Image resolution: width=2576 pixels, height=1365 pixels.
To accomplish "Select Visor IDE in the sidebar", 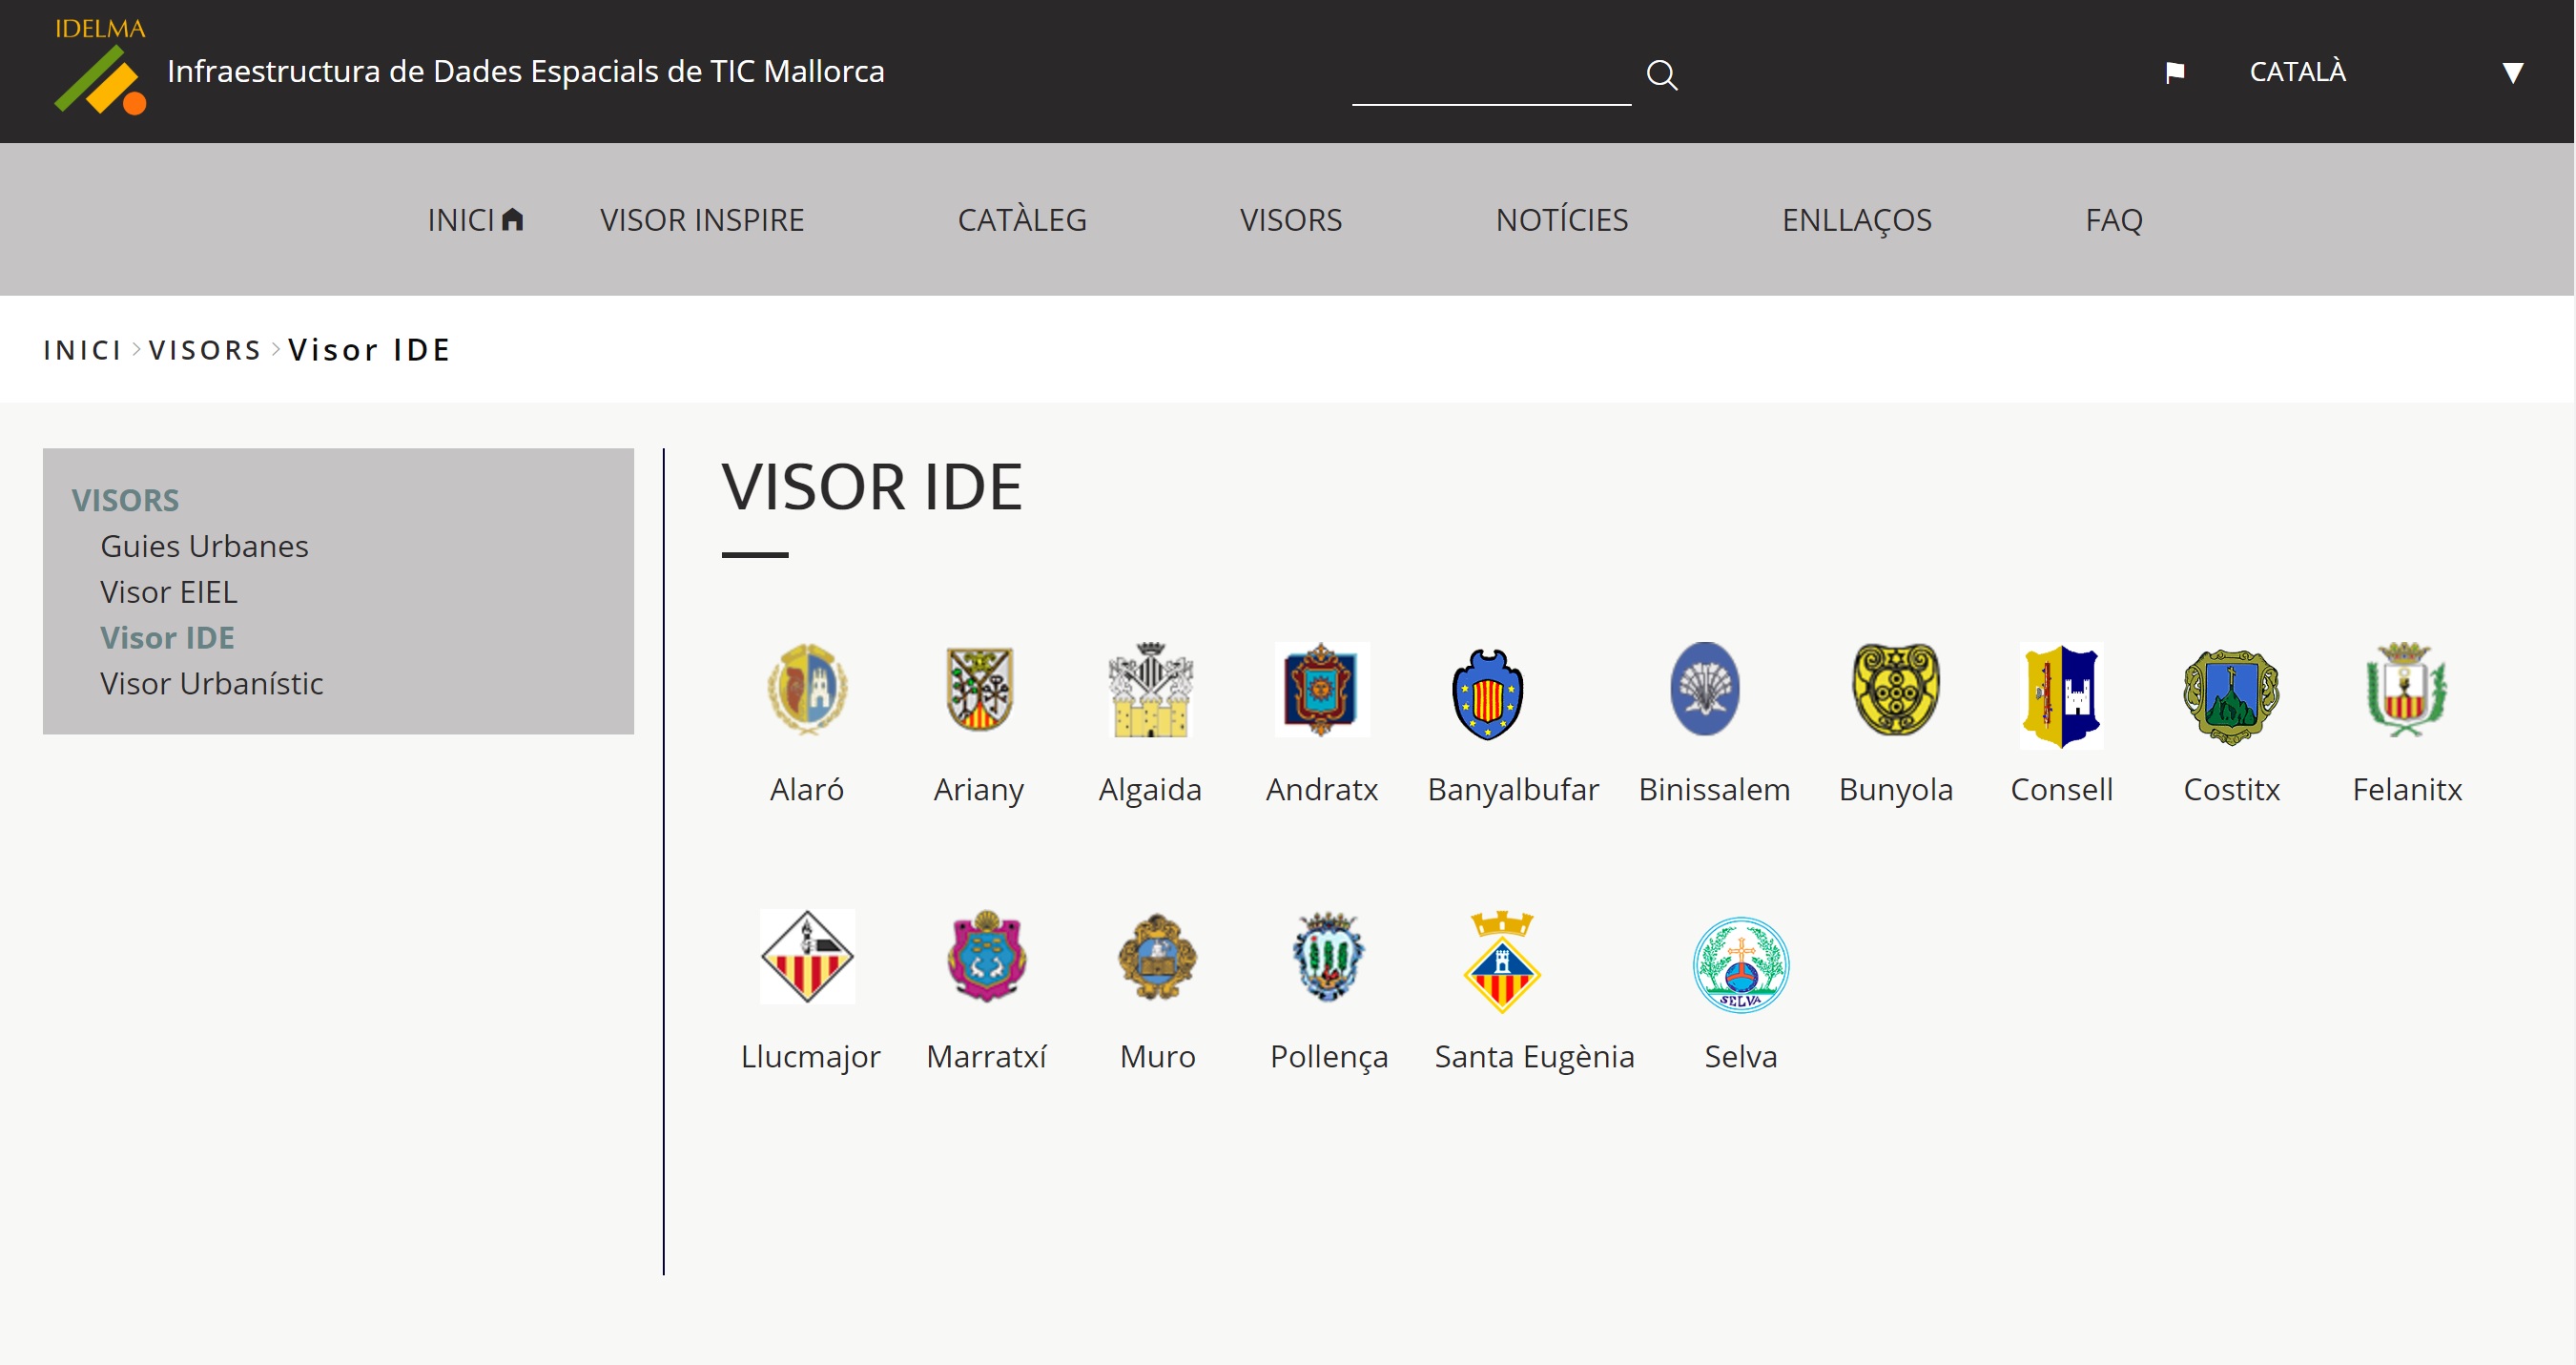I will click(167, 638).
